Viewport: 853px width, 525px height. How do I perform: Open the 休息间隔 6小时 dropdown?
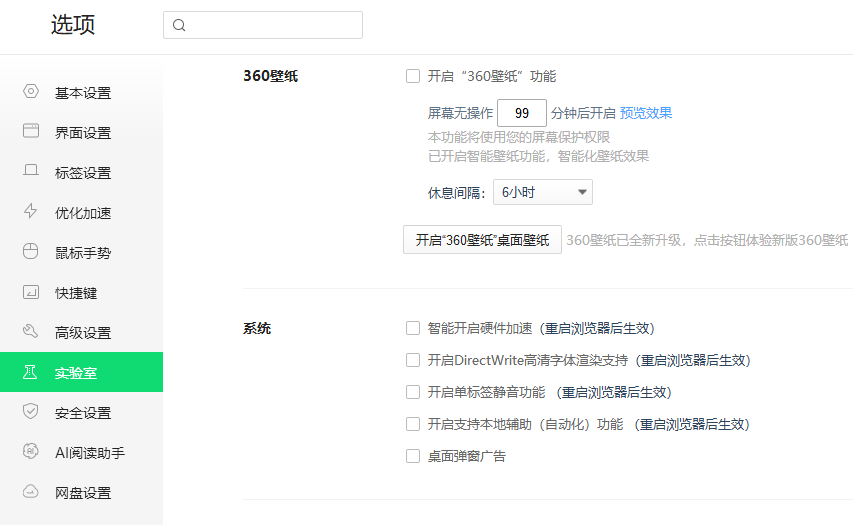[542, 192]
